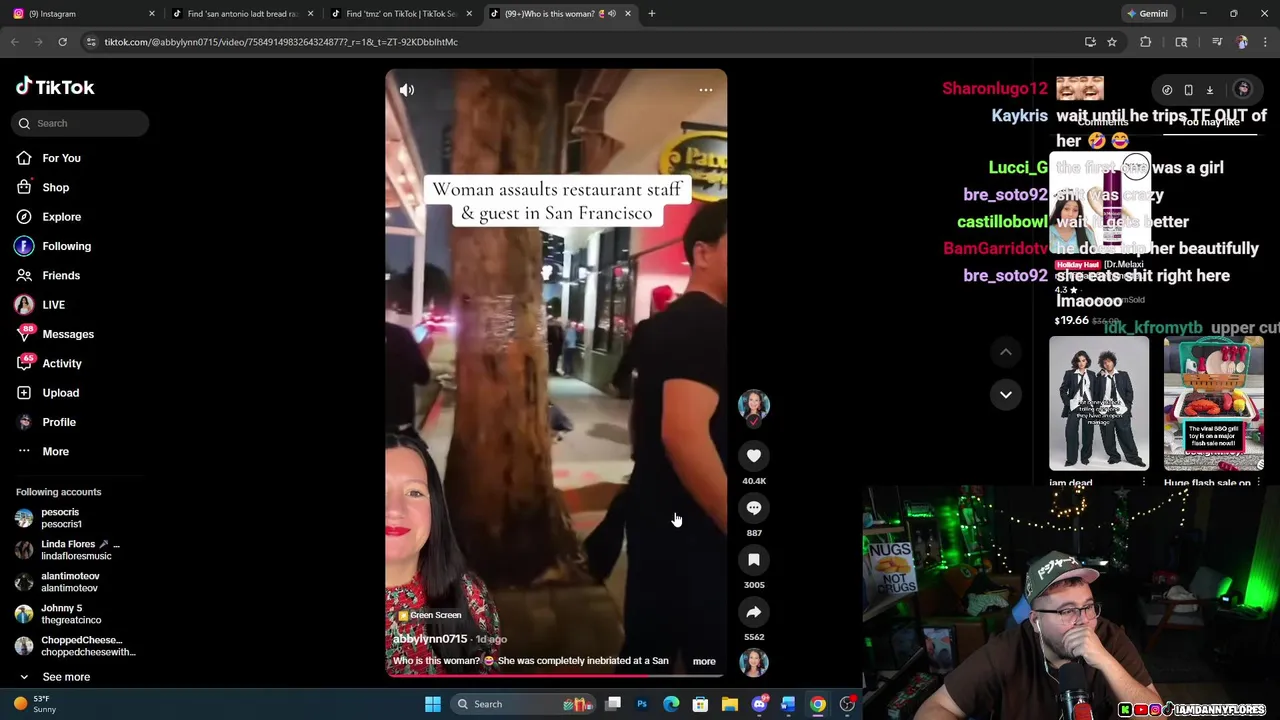Like the video with heart icon
The width and height of the screenshot is (1280, 720).
tap(754, 456)
